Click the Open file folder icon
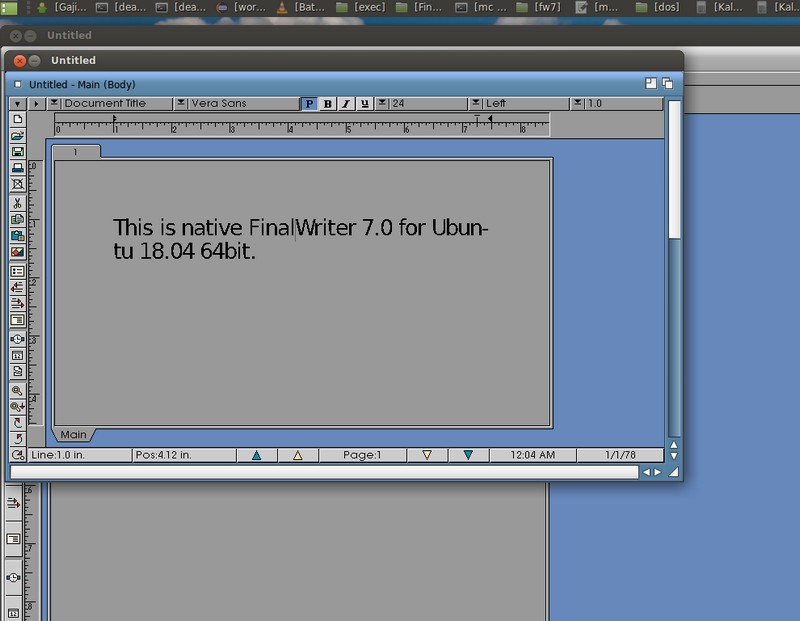 [17, 135]
